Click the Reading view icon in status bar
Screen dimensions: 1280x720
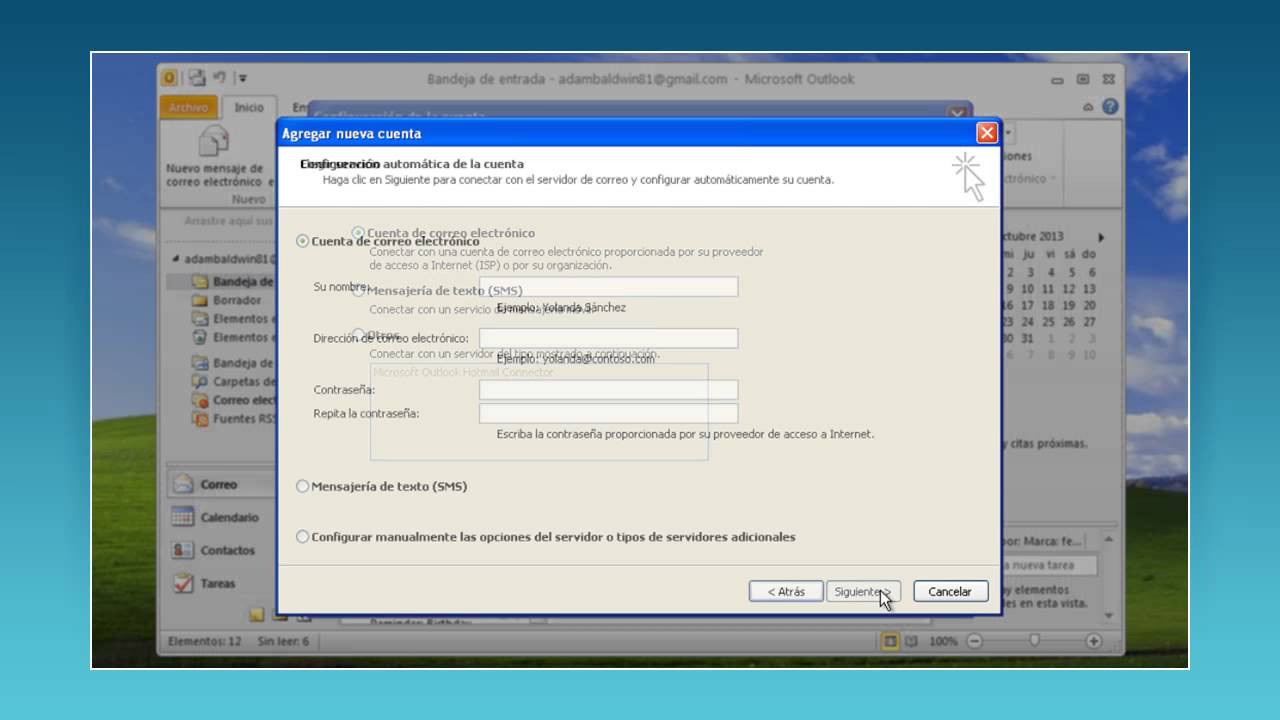point(911,641)
